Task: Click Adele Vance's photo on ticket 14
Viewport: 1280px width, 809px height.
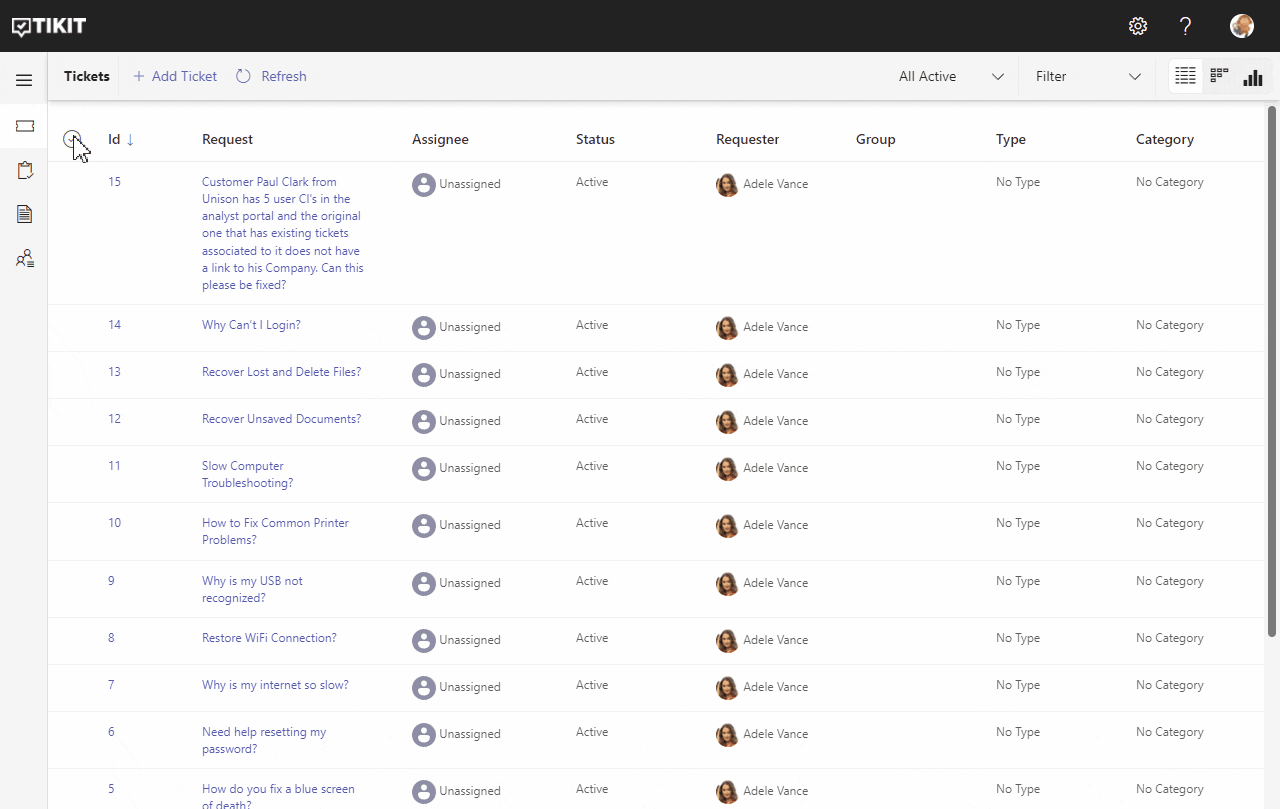Action: pyautogui.click(x=728, y=327)
